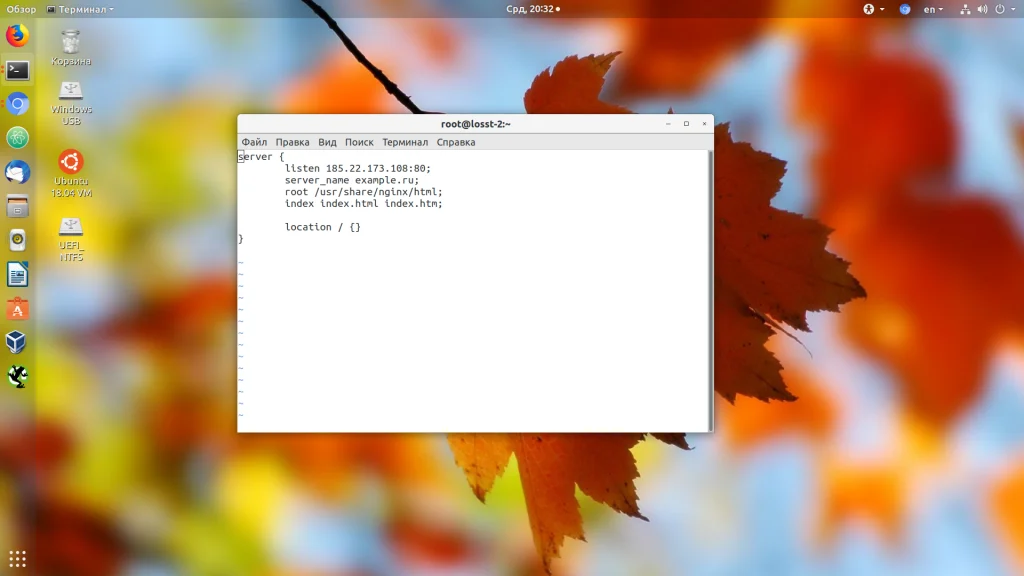Click the terminal vertical scrollbar
This screenshot has height=576, width=1024.
tap(711, 291)
